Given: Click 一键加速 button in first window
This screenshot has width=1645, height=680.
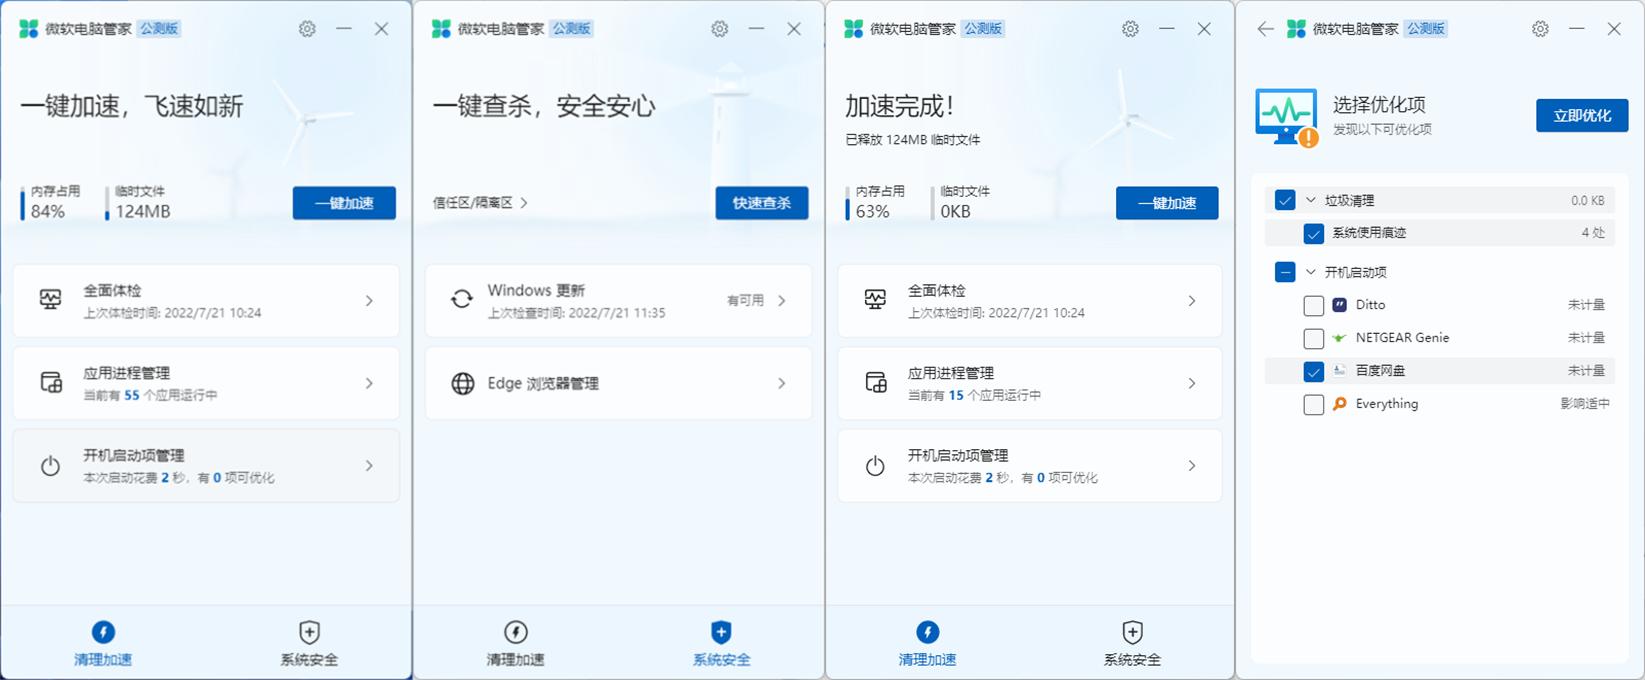Looking at the screenshot, I should (344, 203).
